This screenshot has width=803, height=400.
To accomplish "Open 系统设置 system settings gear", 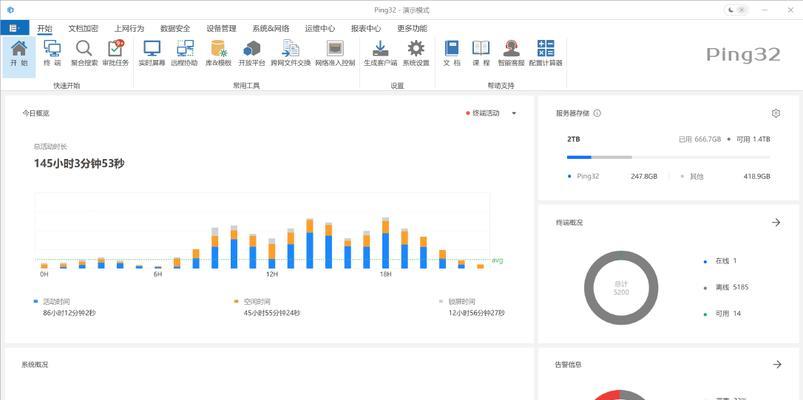I will click(416, 53).
